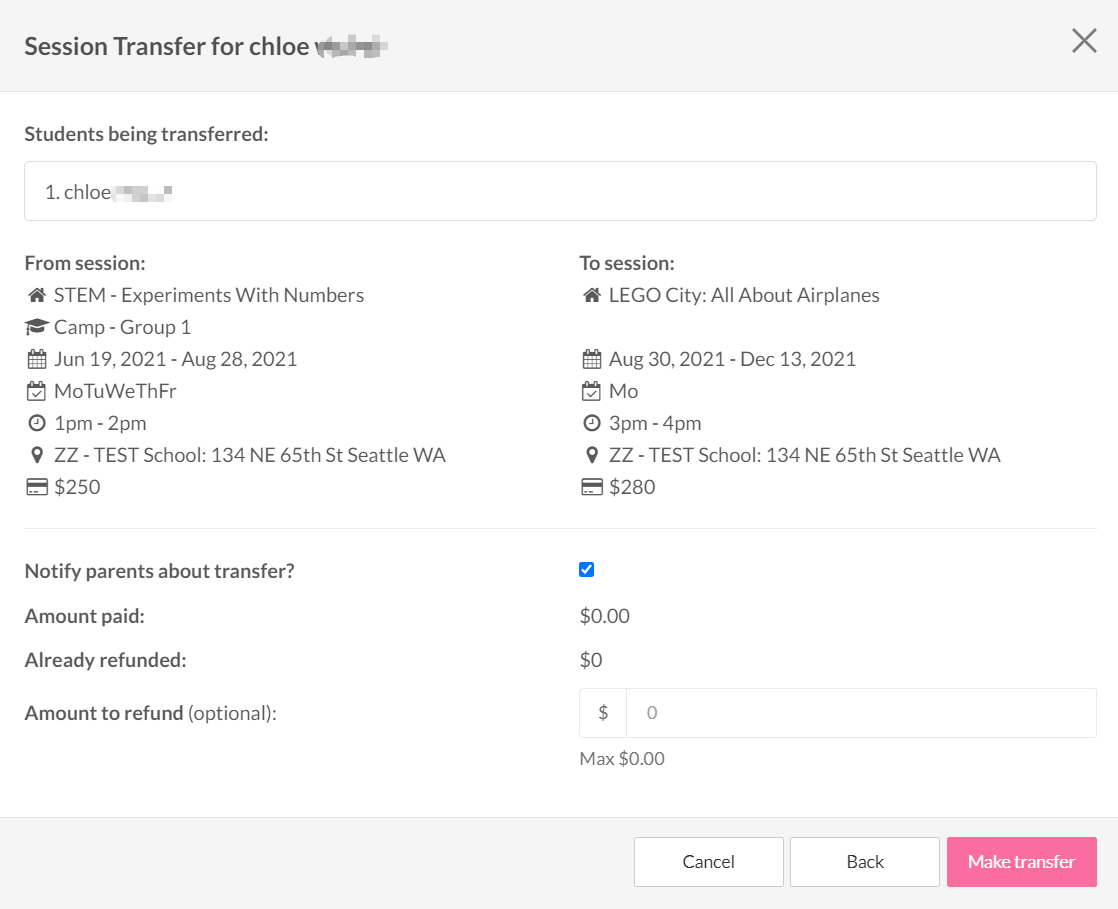Click the dollar sign prefix of refund field
The image size is (1118, 909).
[x=603, y=713]
